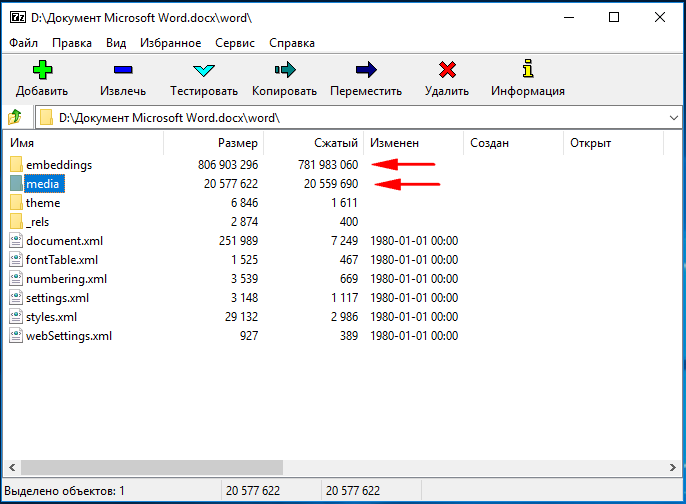Click size value 251 989
The height and width of the screenshot is (504, 686).
(238, 241)
